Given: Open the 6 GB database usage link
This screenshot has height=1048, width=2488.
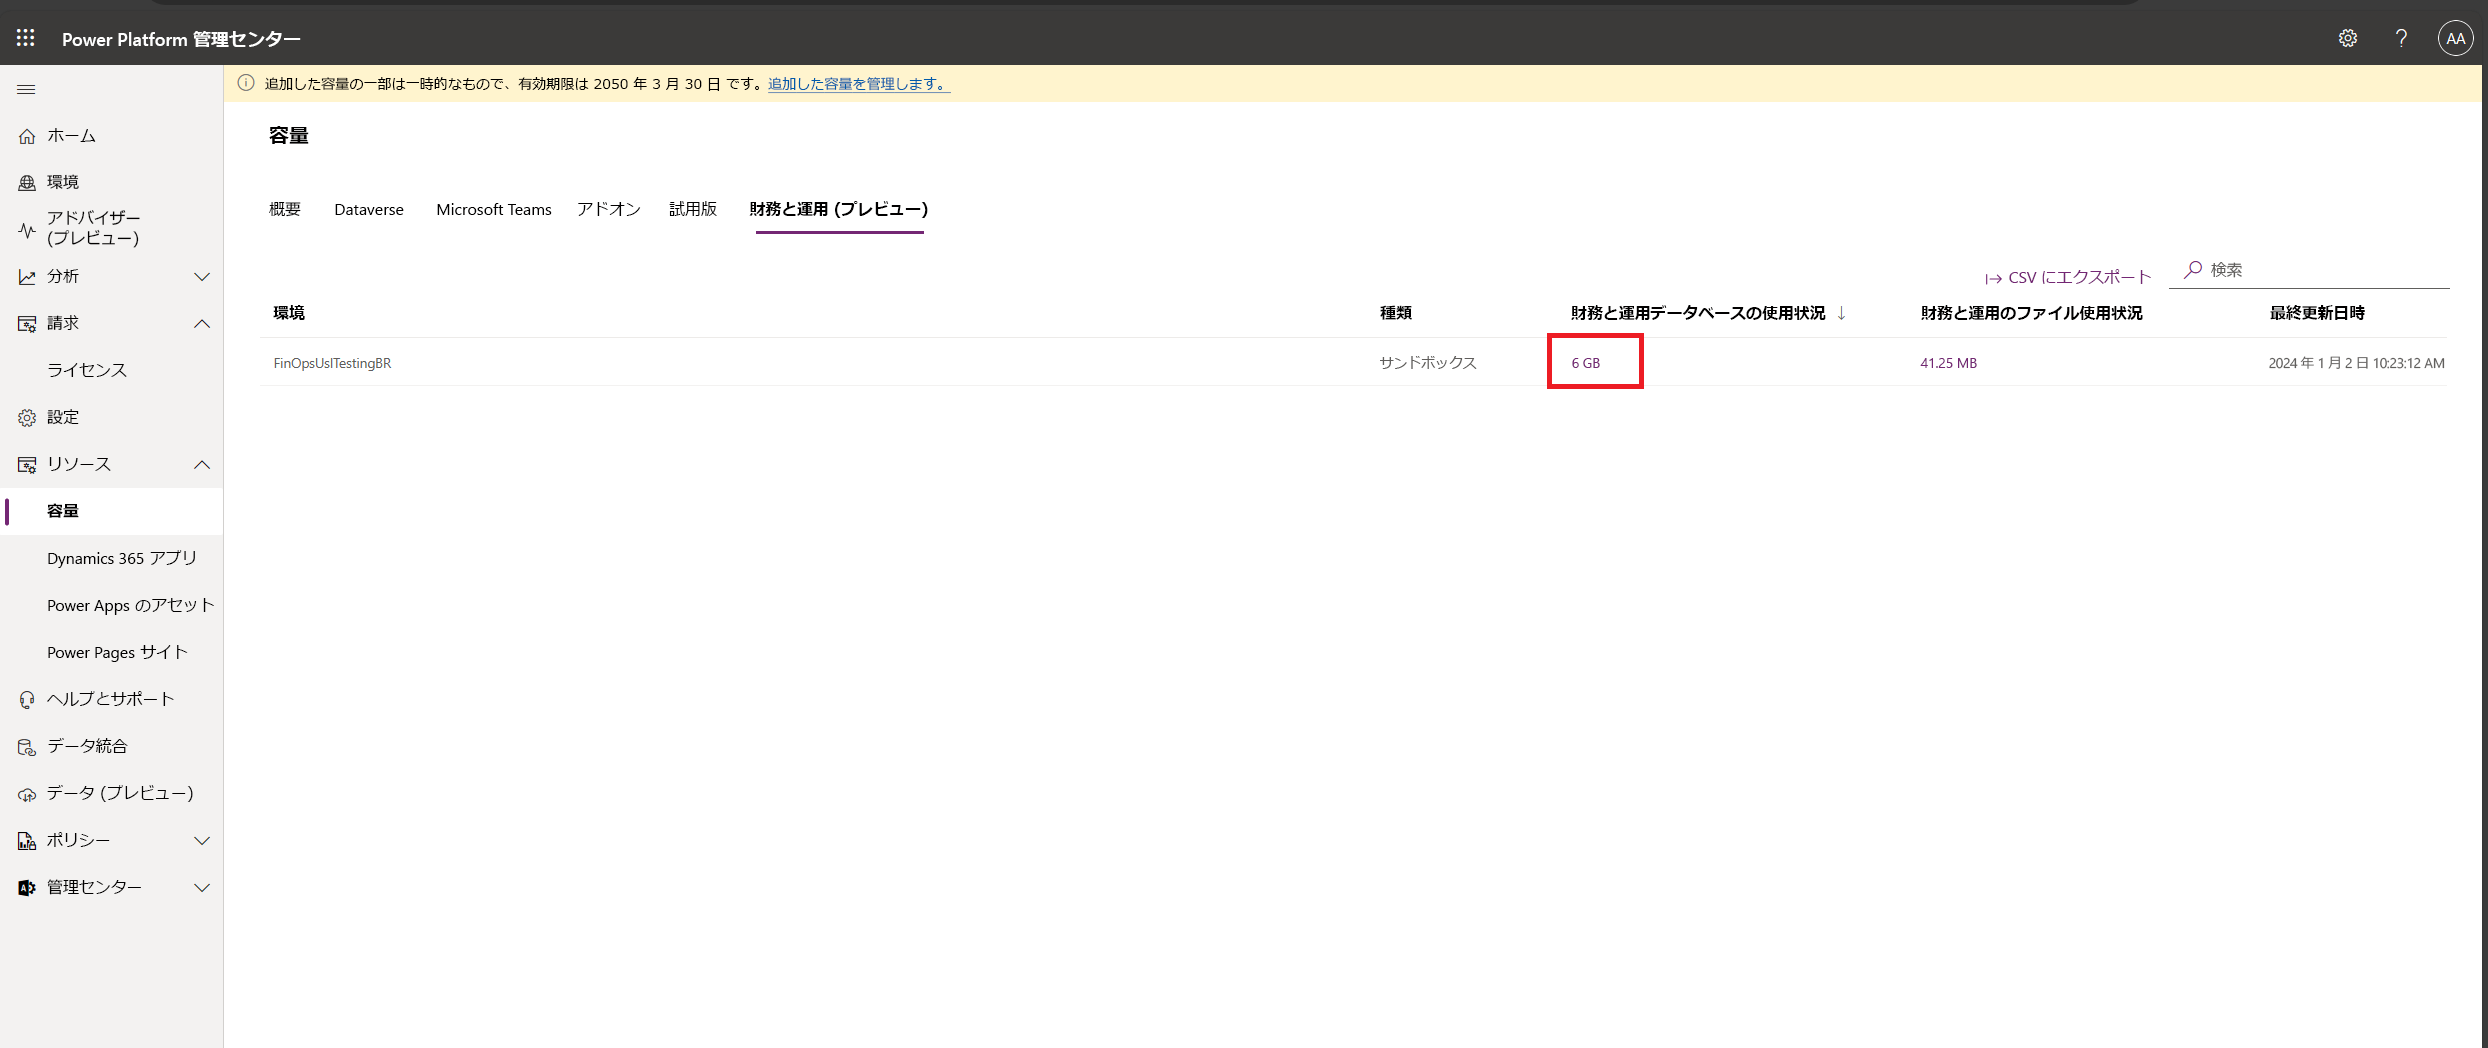Looking at the screenshot, I should 1585,363.
